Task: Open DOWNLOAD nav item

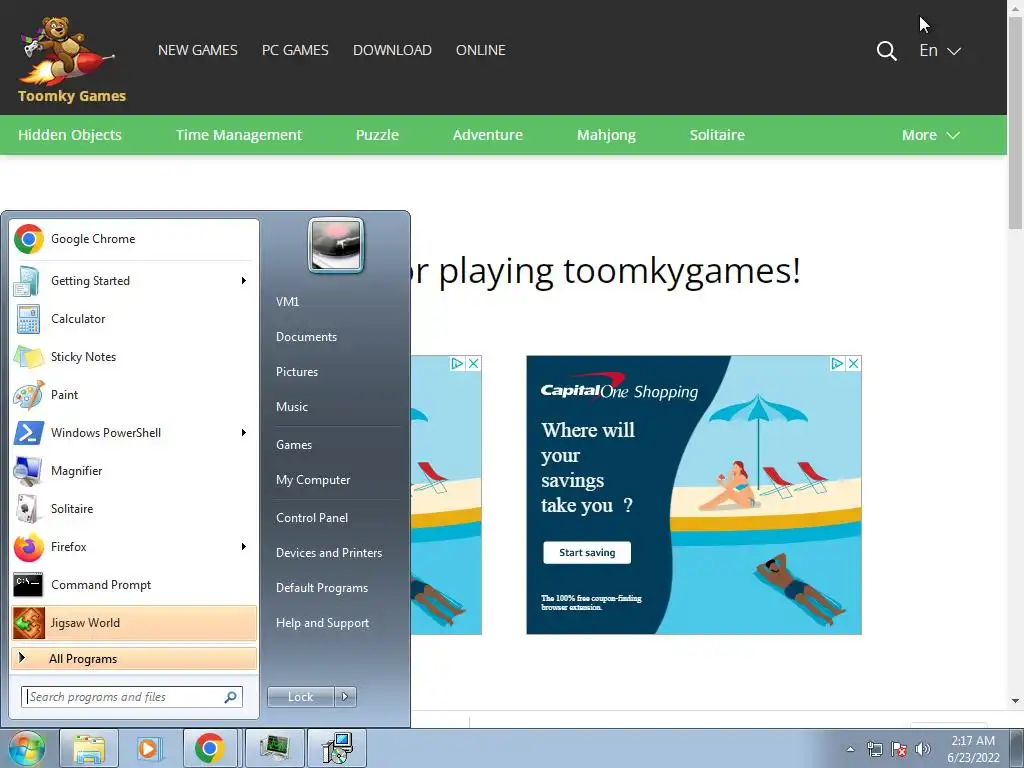Action: pyautogui.click(x=392, y=50)
